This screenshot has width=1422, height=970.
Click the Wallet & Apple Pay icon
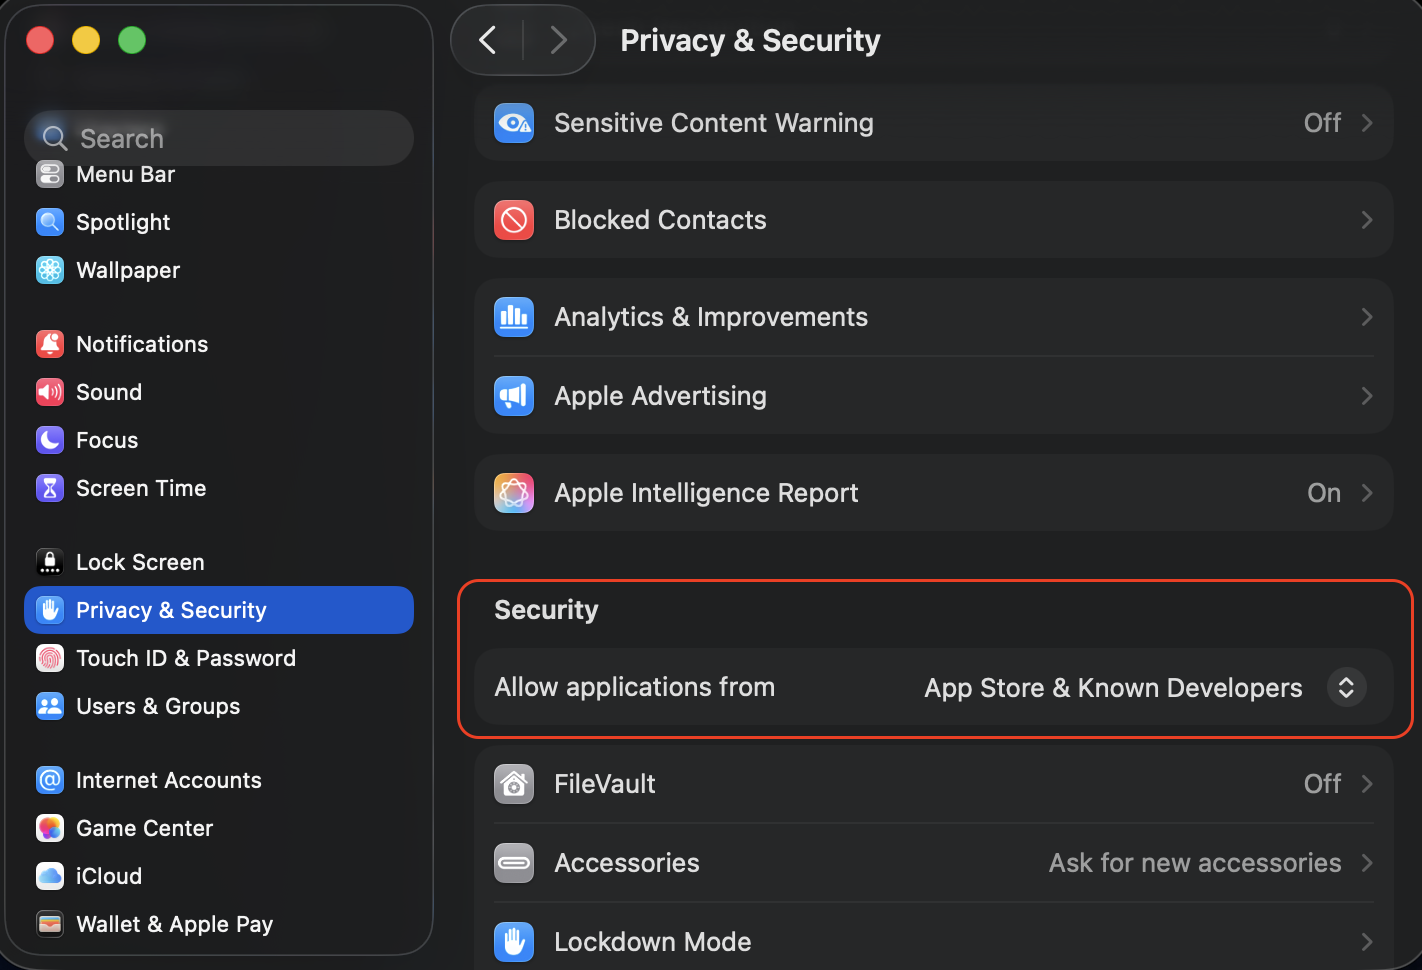pyautogui.click(x=50, y=924)
